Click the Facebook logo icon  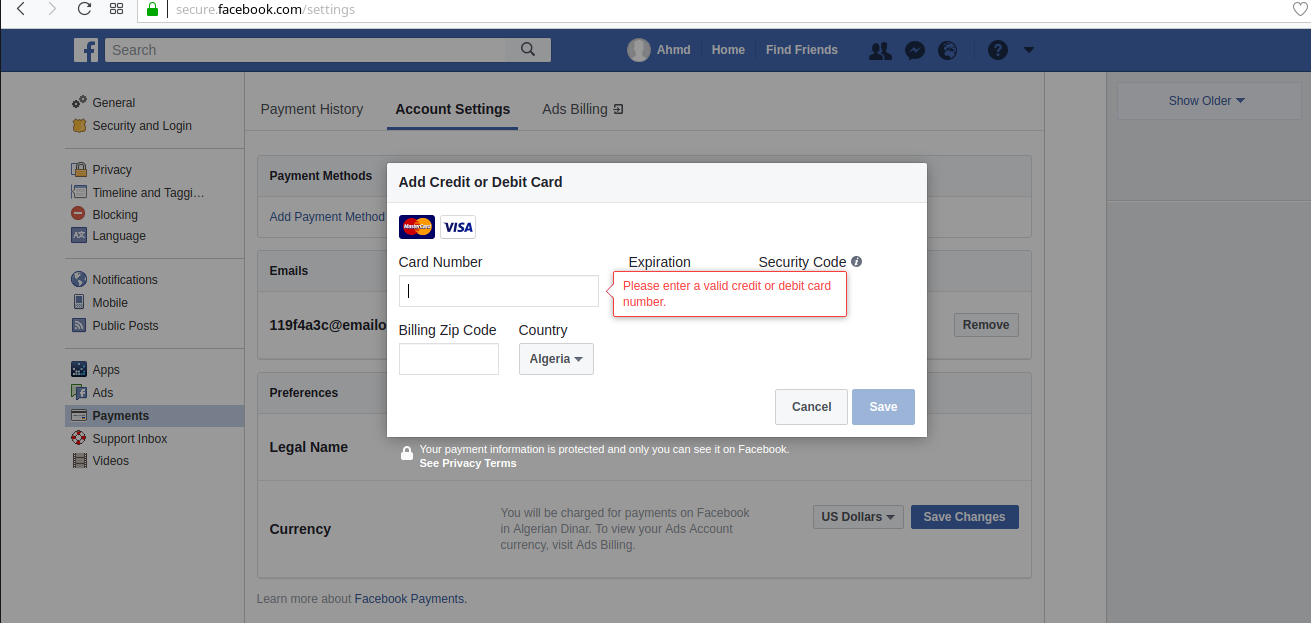86,50
